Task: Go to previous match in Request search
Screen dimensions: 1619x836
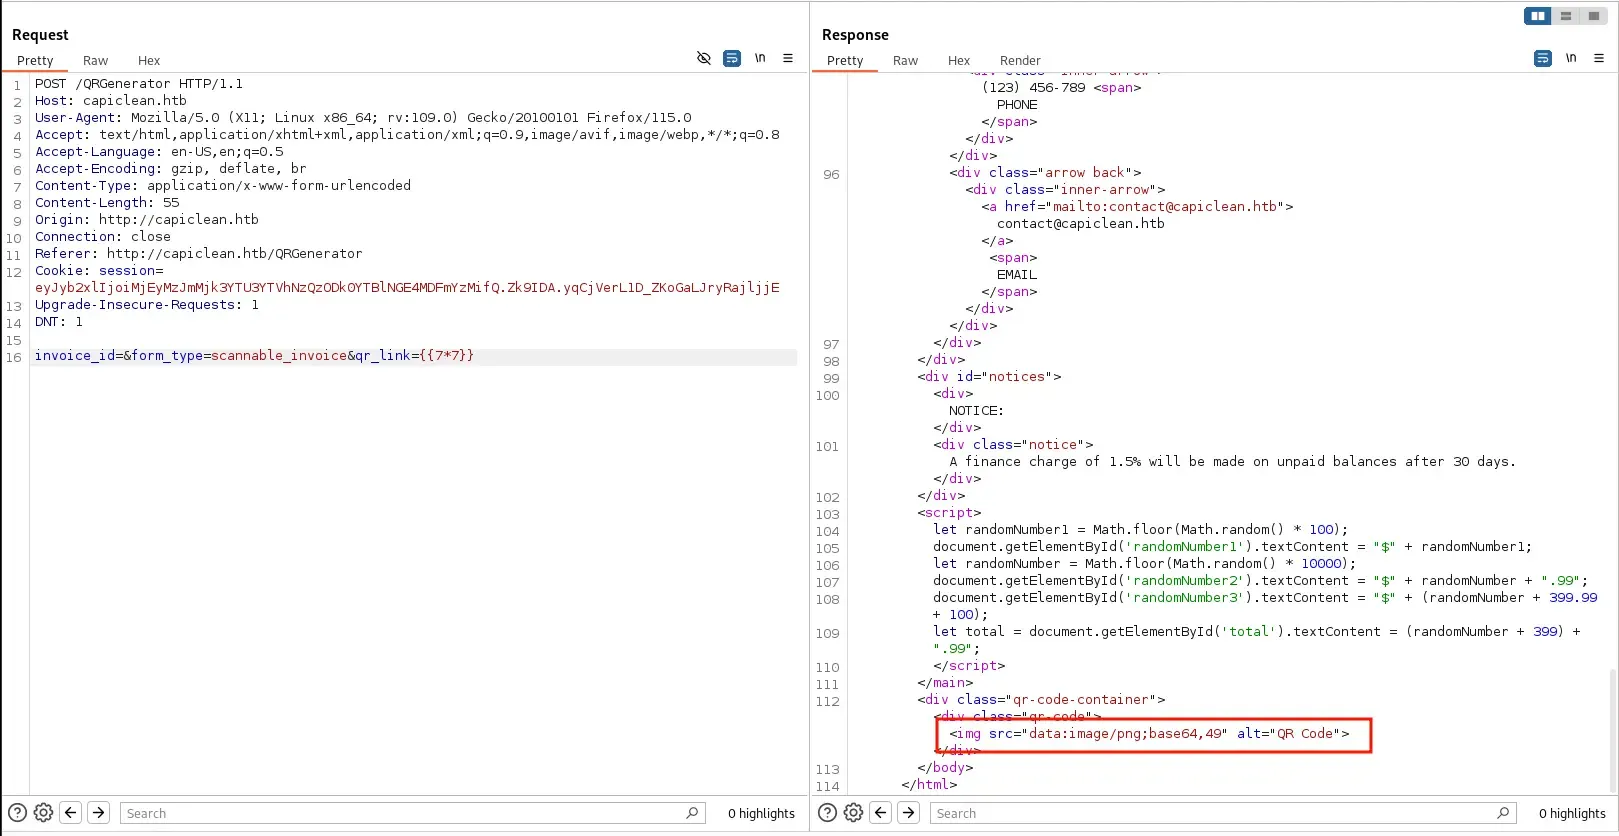Action: pyautogui.click(x=71, y=813)
